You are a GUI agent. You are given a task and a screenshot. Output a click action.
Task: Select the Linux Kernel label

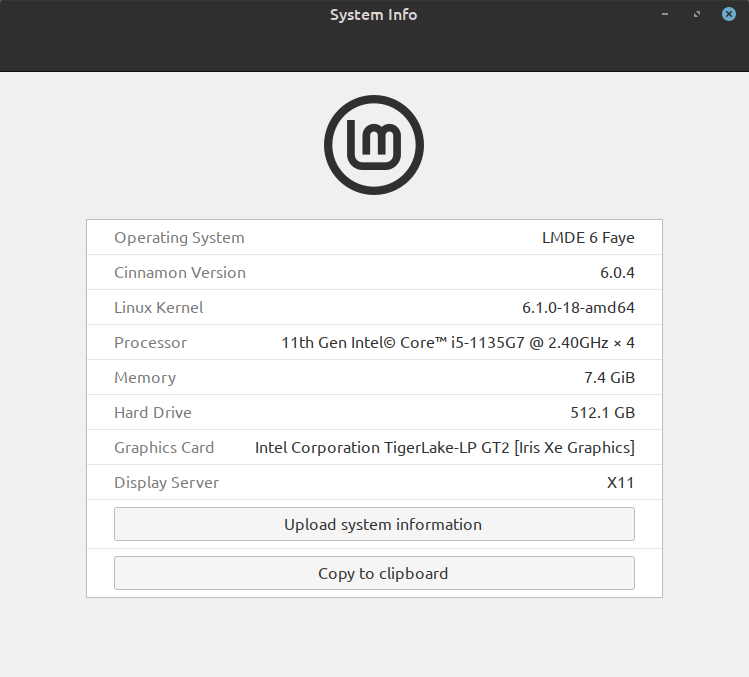159,308
